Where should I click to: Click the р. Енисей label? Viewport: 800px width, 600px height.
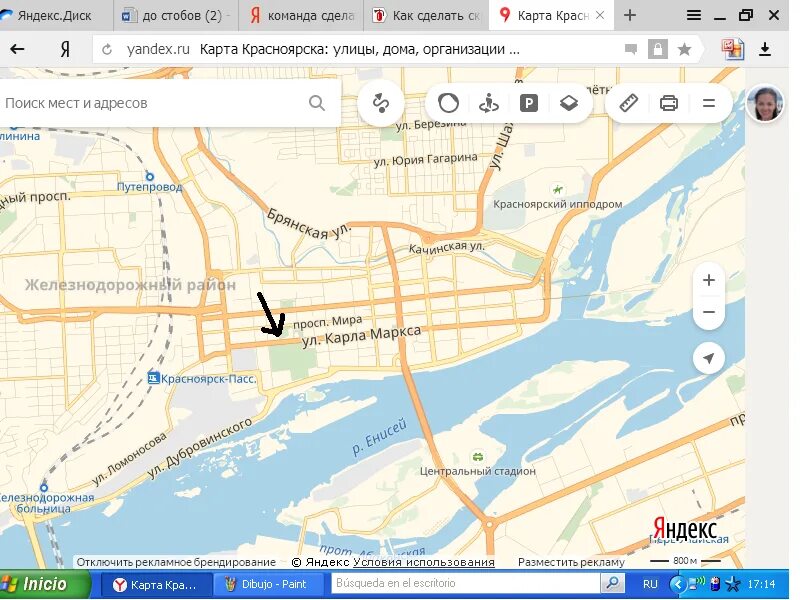point(380,437)
